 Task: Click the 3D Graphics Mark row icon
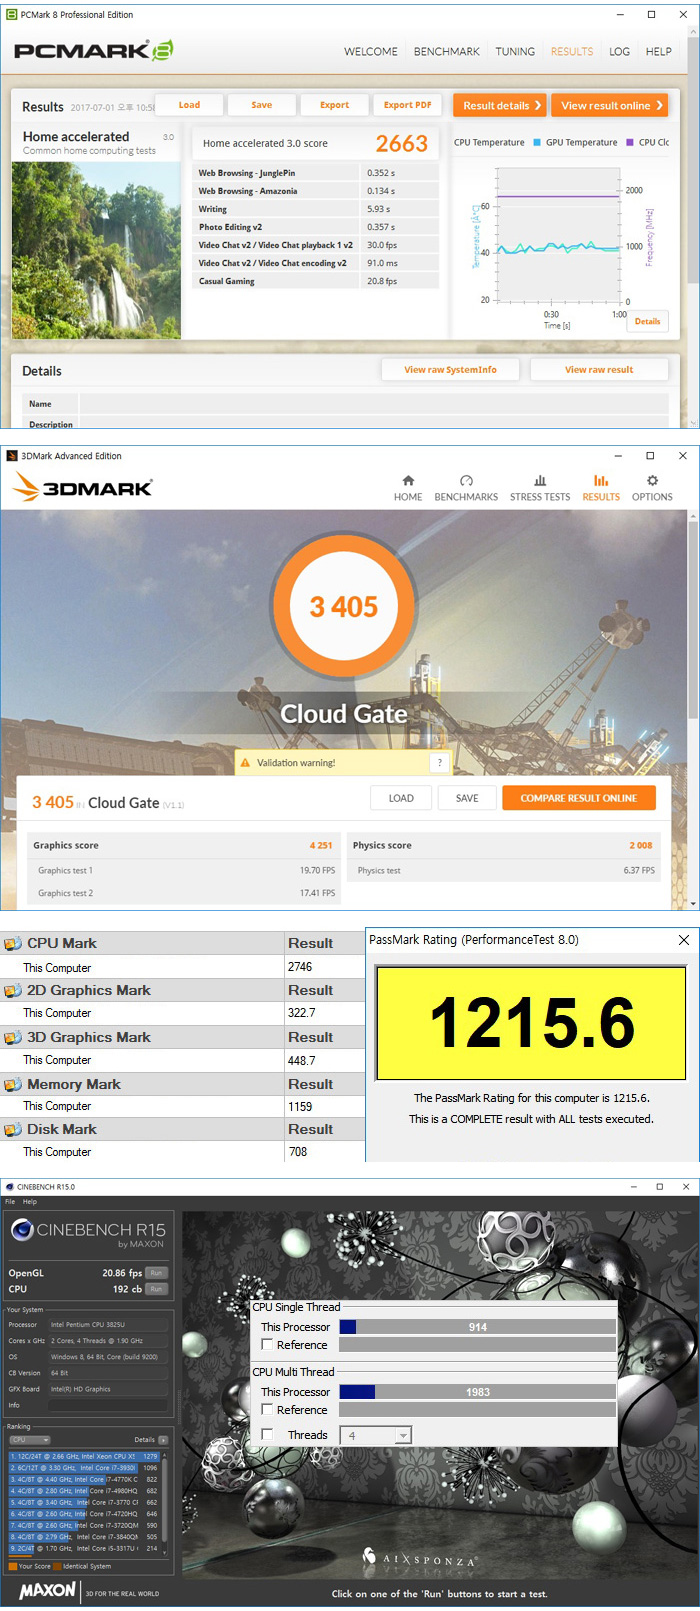tap(13, 1037)
